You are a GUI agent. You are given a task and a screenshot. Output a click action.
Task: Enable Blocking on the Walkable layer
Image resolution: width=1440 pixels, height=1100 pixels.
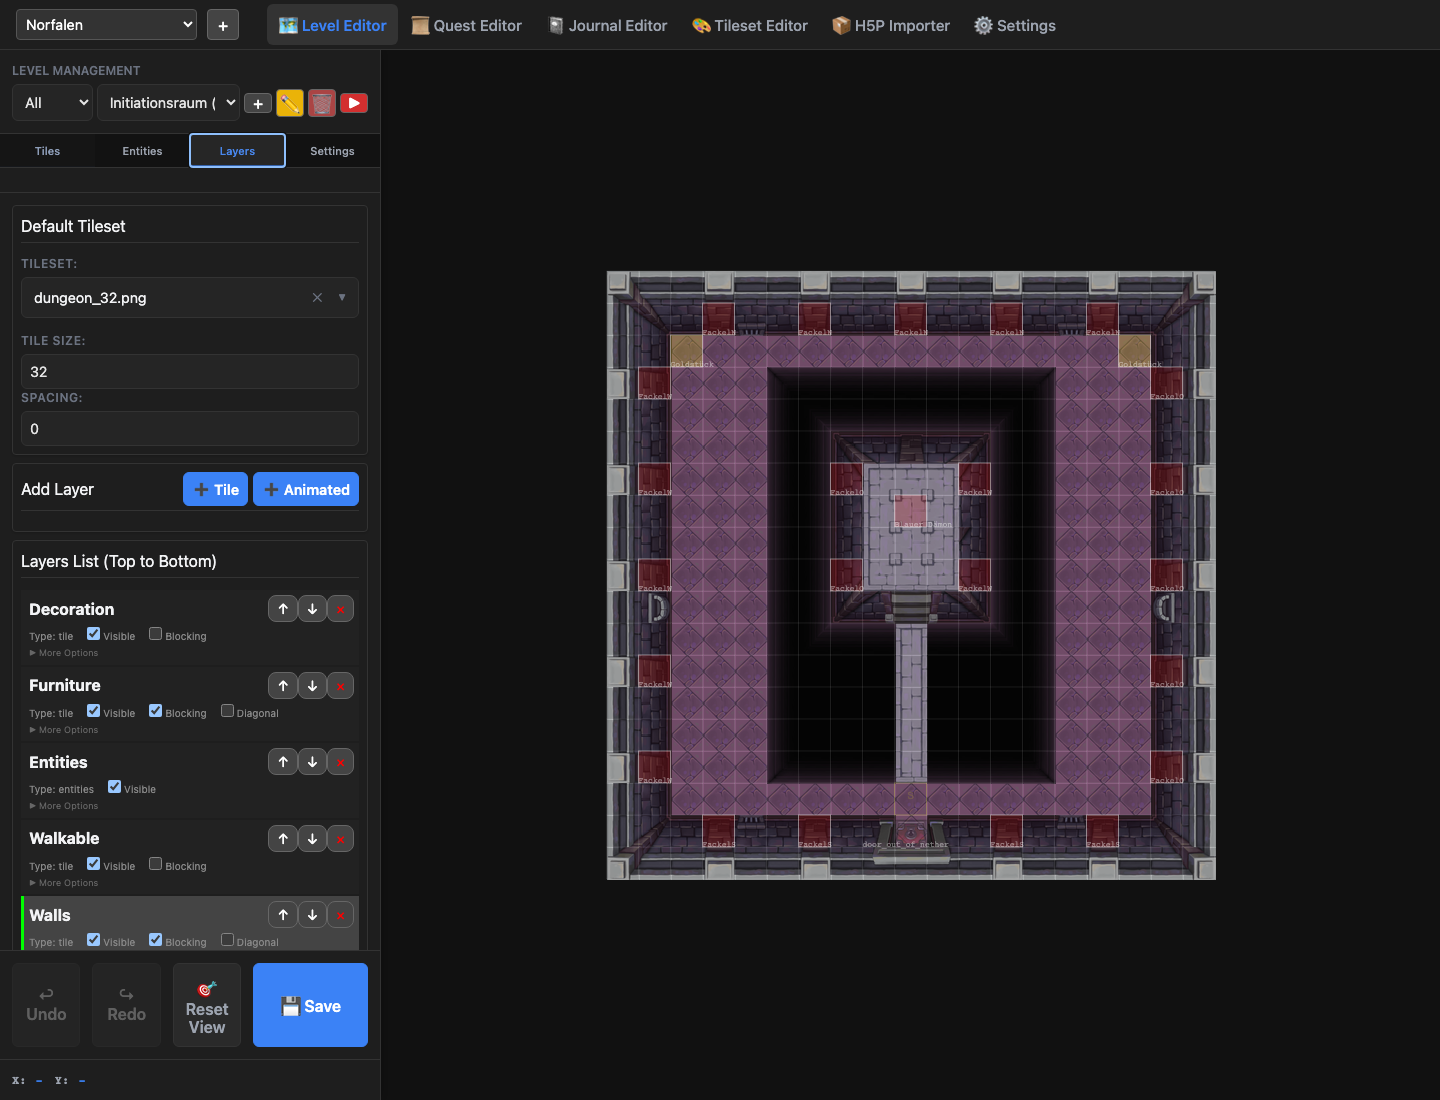pos(155,864)
